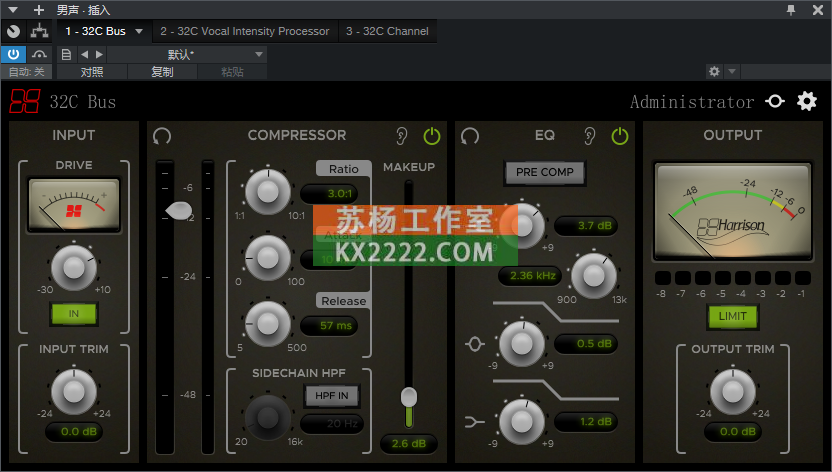Open the sidechain routing icon
This screenshot has height=472, width=832.
[x=39, y=31]
